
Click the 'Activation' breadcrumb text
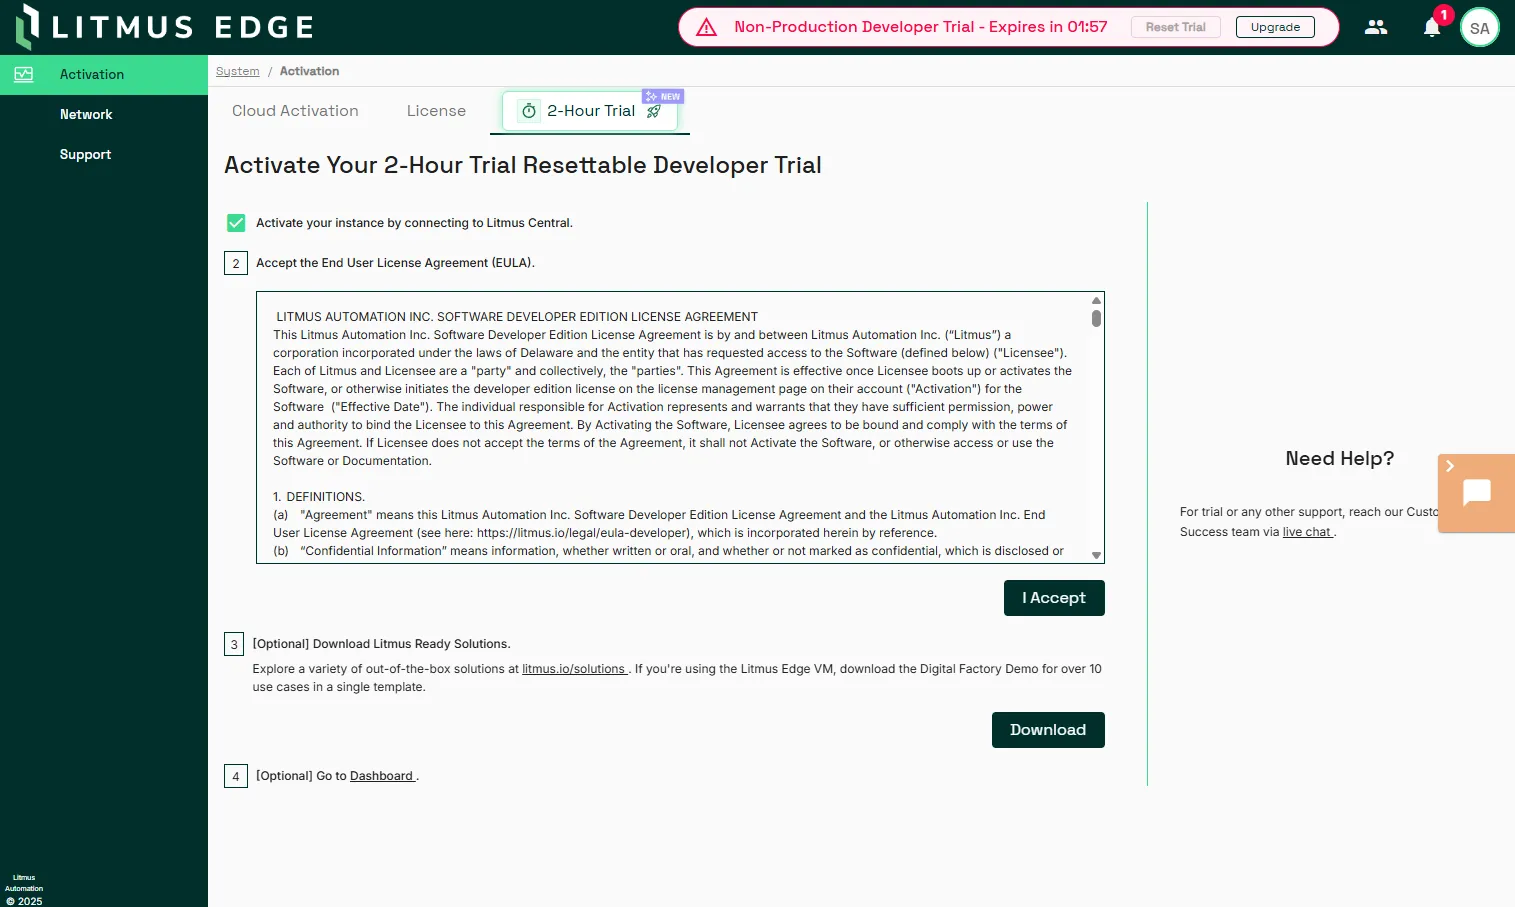309,71
